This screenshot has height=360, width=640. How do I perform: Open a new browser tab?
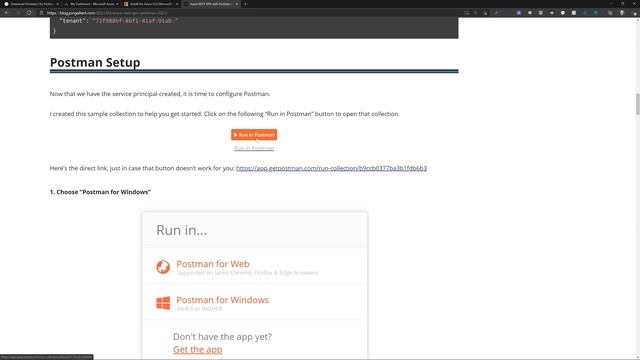pos(245,4)
